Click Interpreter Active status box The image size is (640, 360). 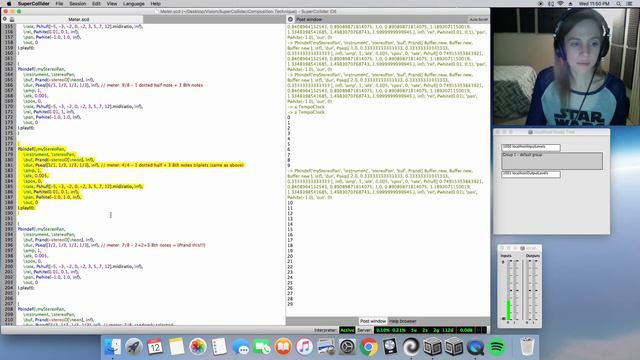(x=347, y=330)
